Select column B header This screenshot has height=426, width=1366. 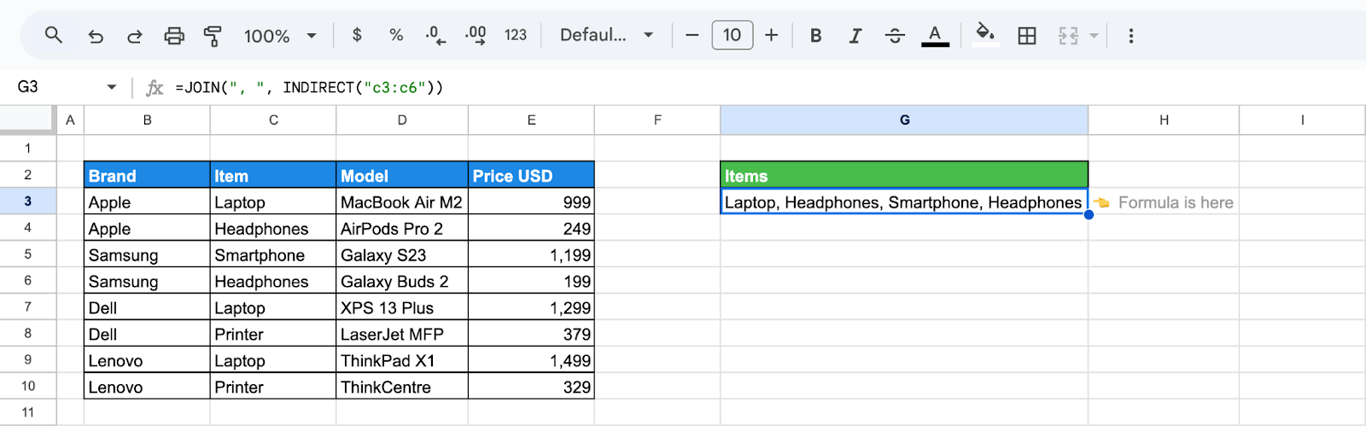(x=147, y=120)
